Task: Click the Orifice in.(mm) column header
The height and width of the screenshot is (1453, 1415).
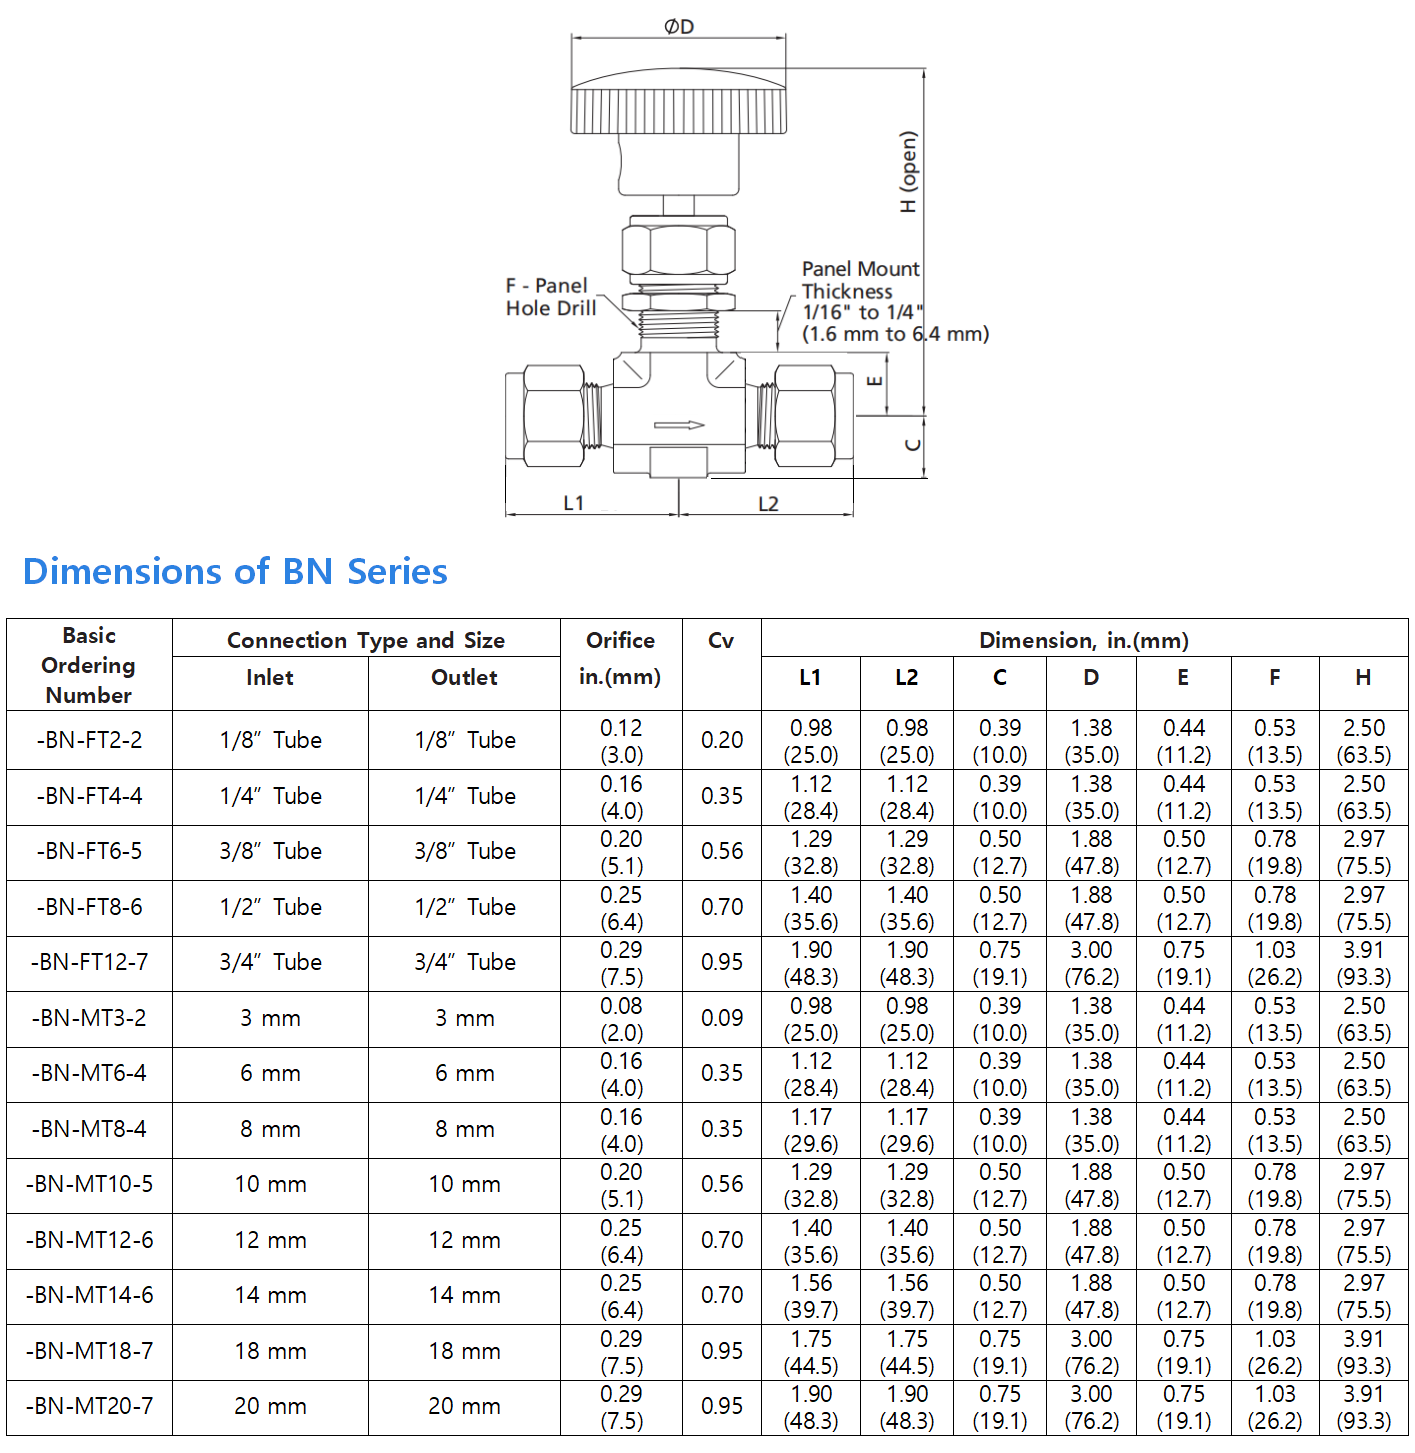Action: click(620, 658)
